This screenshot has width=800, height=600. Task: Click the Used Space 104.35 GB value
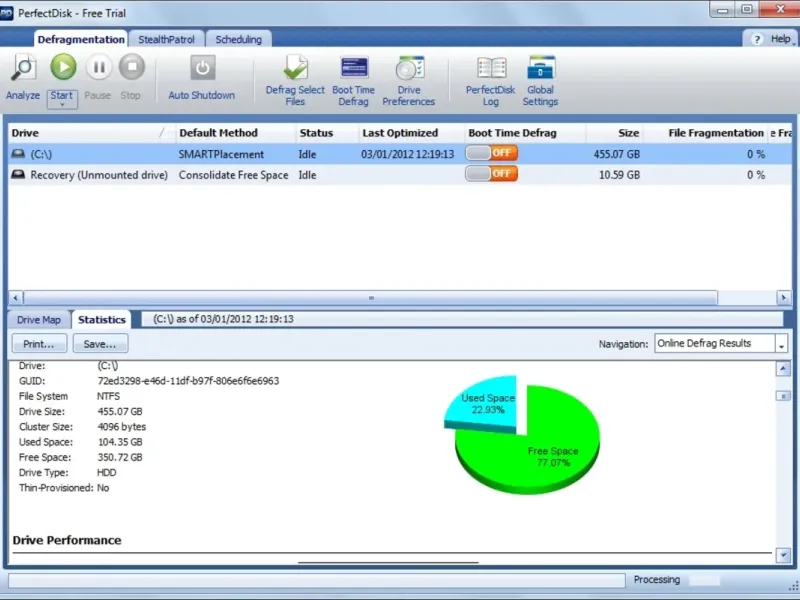click(120, 442)
